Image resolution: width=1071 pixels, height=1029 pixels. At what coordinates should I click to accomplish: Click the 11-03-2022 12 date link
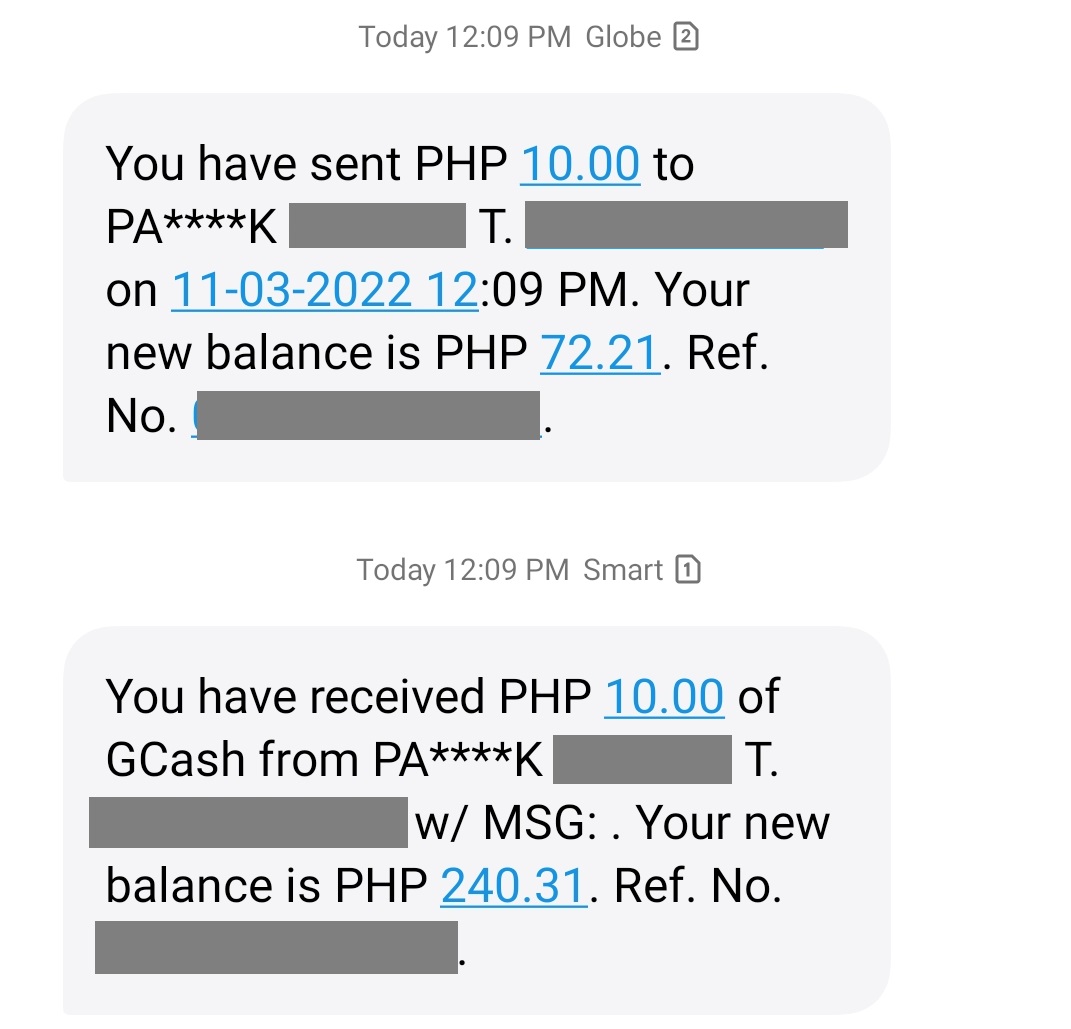click(x=324, y=289)
